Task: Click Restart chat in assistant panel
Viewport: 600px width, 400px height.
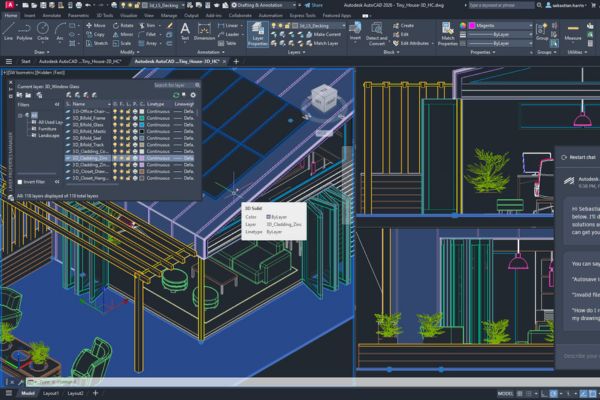Action: click(579, 157)
